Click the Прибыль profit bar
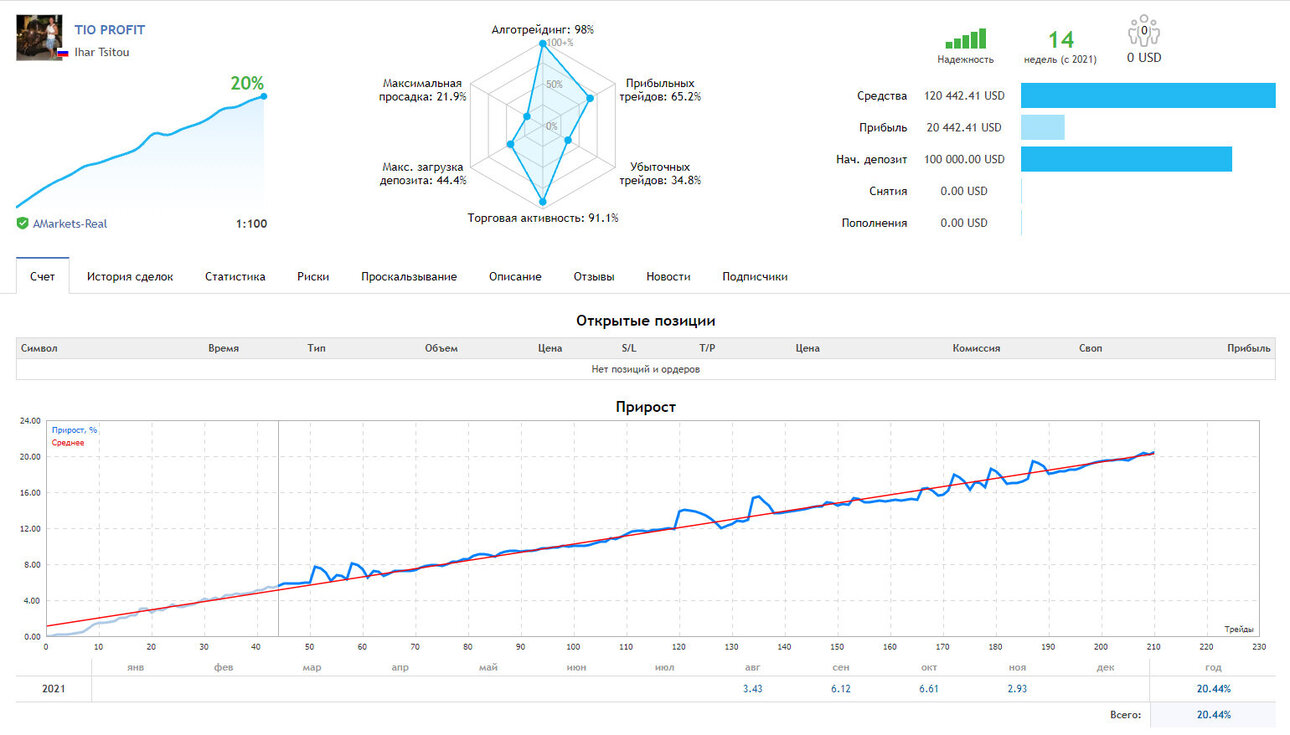The width and height of the screenshot is (1290, 735). pos(1043,127)
